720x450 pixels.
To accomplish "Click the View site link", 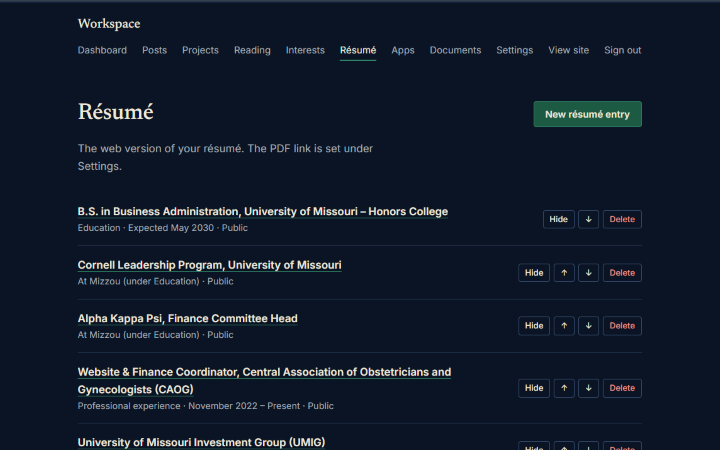I will click(568, 50).
